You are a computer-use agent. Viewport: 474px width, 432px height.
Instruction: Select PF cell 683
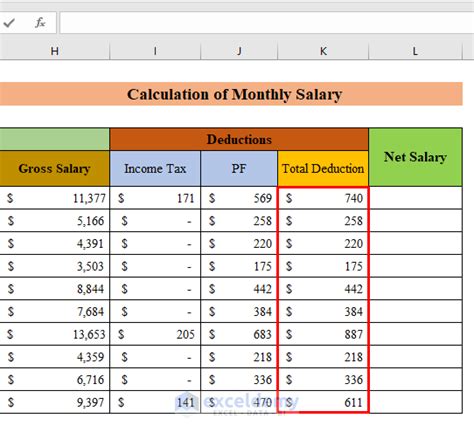[x=239, y=334]
